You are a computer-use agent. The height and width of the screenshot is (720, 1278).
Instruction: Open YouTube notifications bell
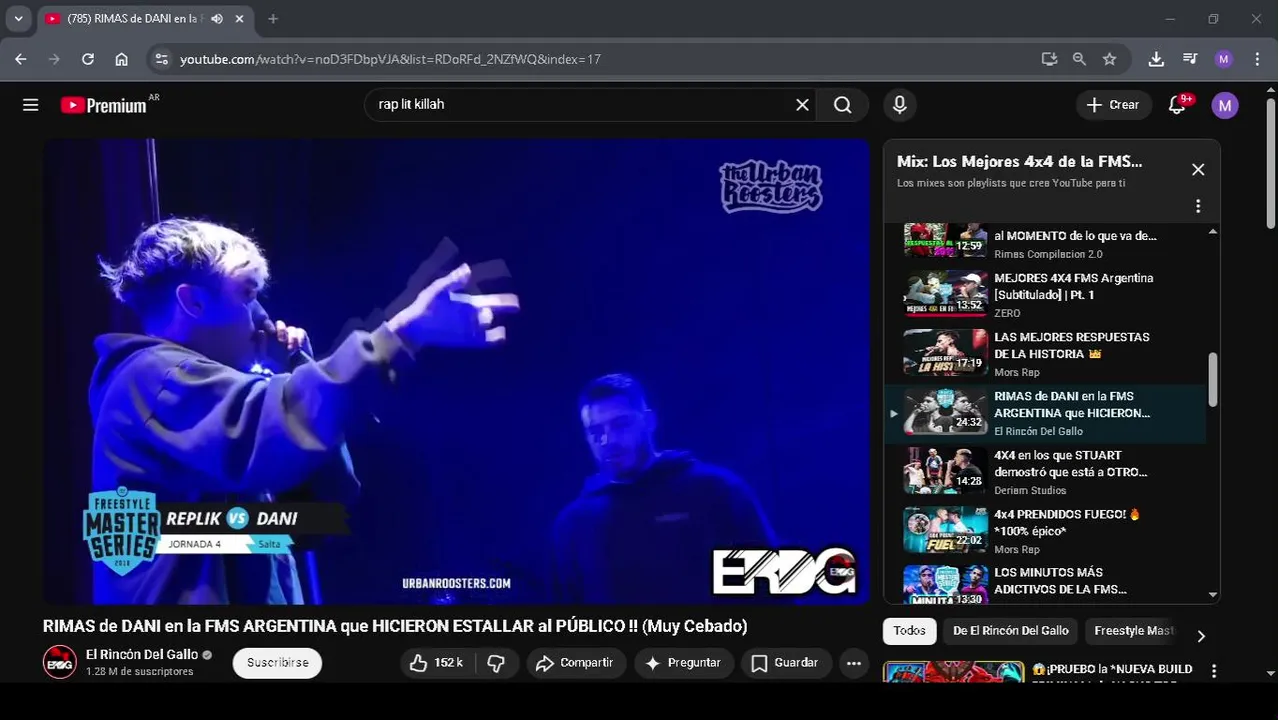(x=1177, y=105)
